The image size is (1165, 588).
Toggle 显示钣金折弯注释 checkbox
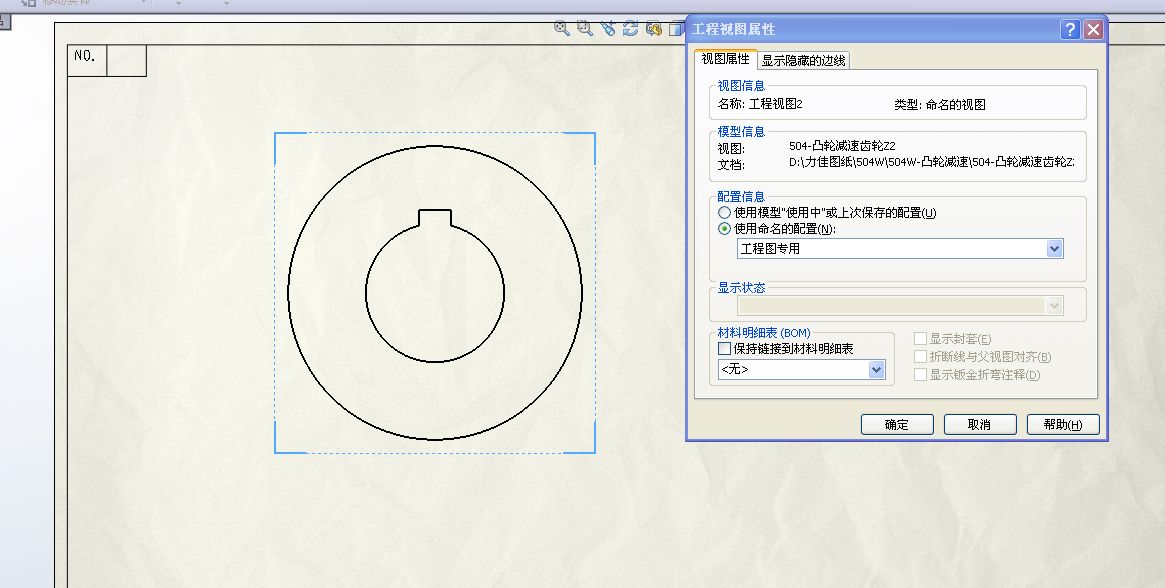pyautogui.click(x=920, y=375)
